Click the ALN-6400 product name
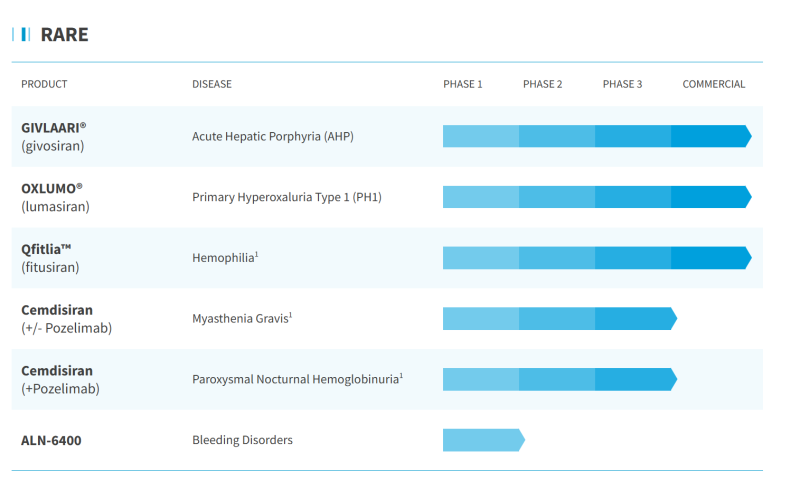Viewport: 800px width, 490px height. click(51, 440)
